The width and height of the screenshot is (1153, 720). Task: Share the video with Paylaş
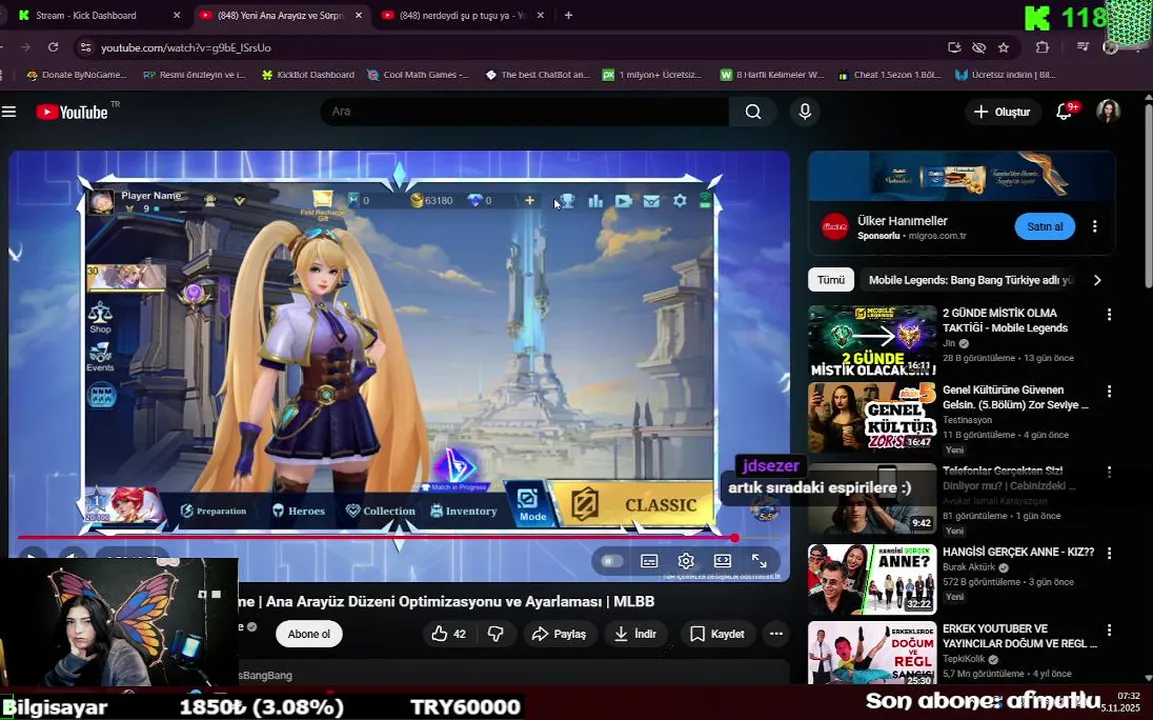[560, 634]
